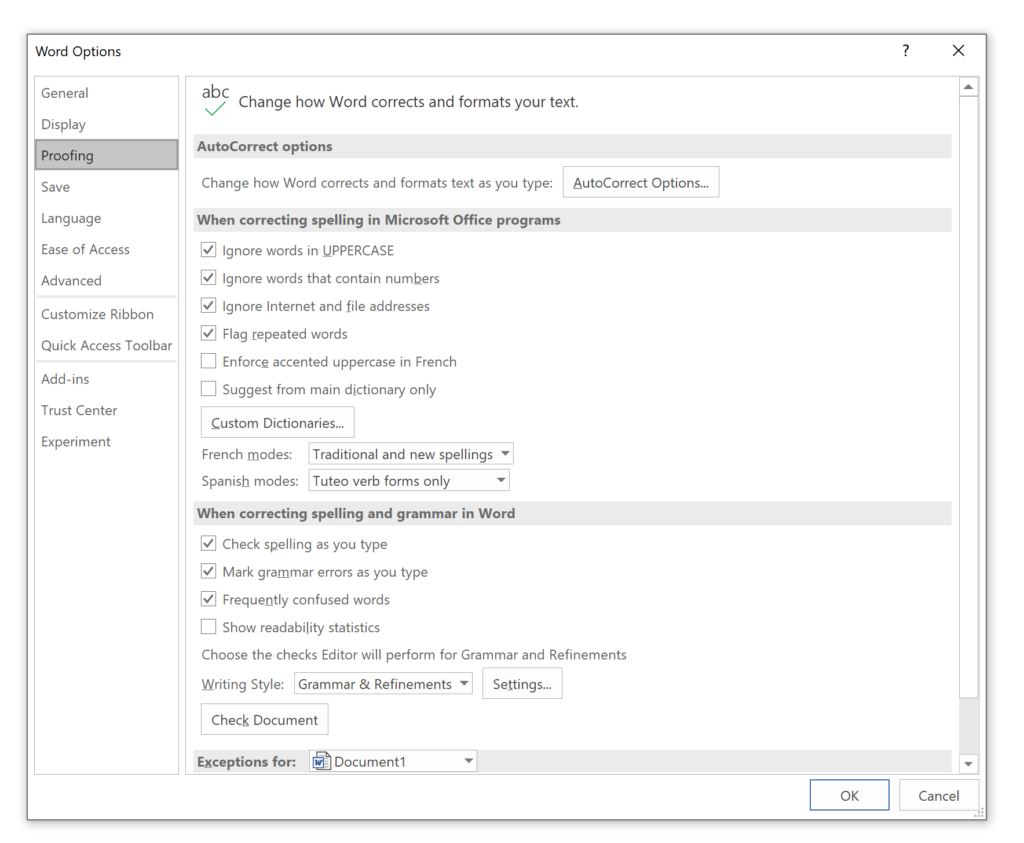Open the Spanish modes dropdown
The image size is (1024, 843).
[x=499, y=480]
